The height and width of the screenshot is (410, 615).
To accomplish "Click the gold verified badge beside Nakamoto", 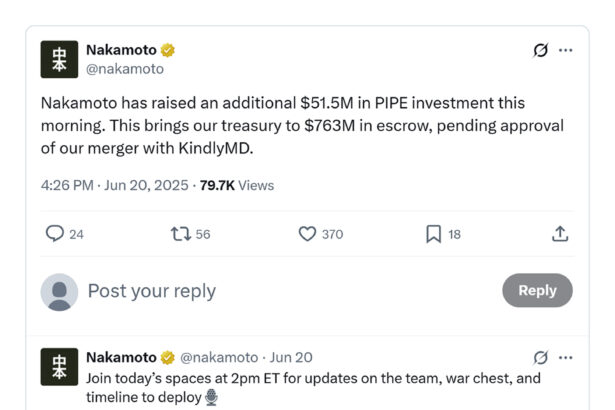I will (x=169, y=50).
